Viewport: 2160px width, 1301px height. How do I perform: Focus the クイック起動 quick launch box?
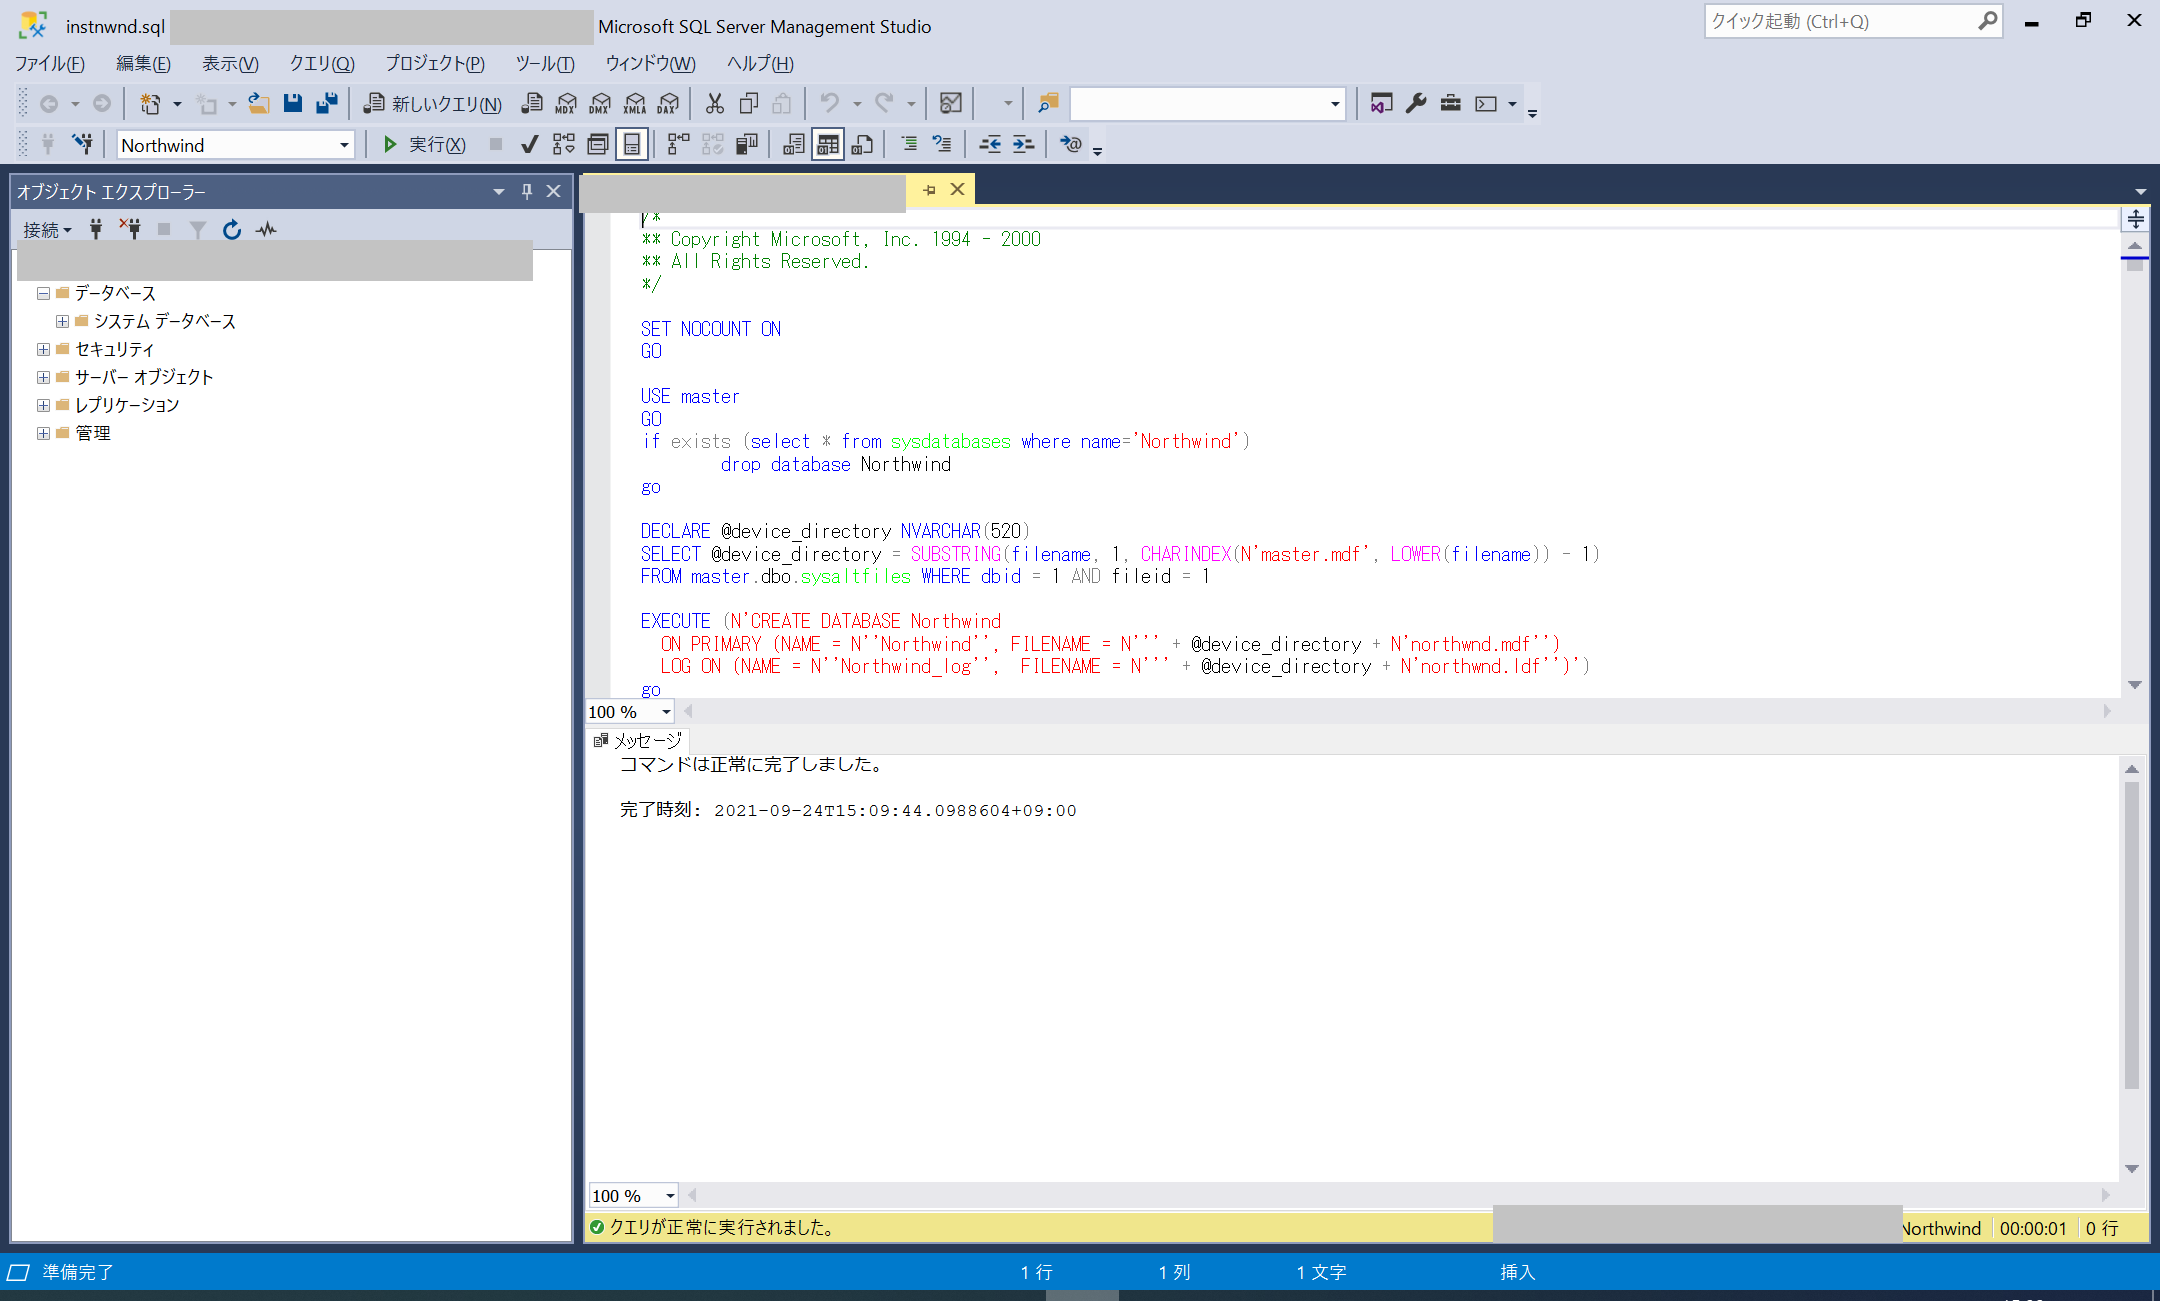pyautogui.click(x=1853, y=21)
